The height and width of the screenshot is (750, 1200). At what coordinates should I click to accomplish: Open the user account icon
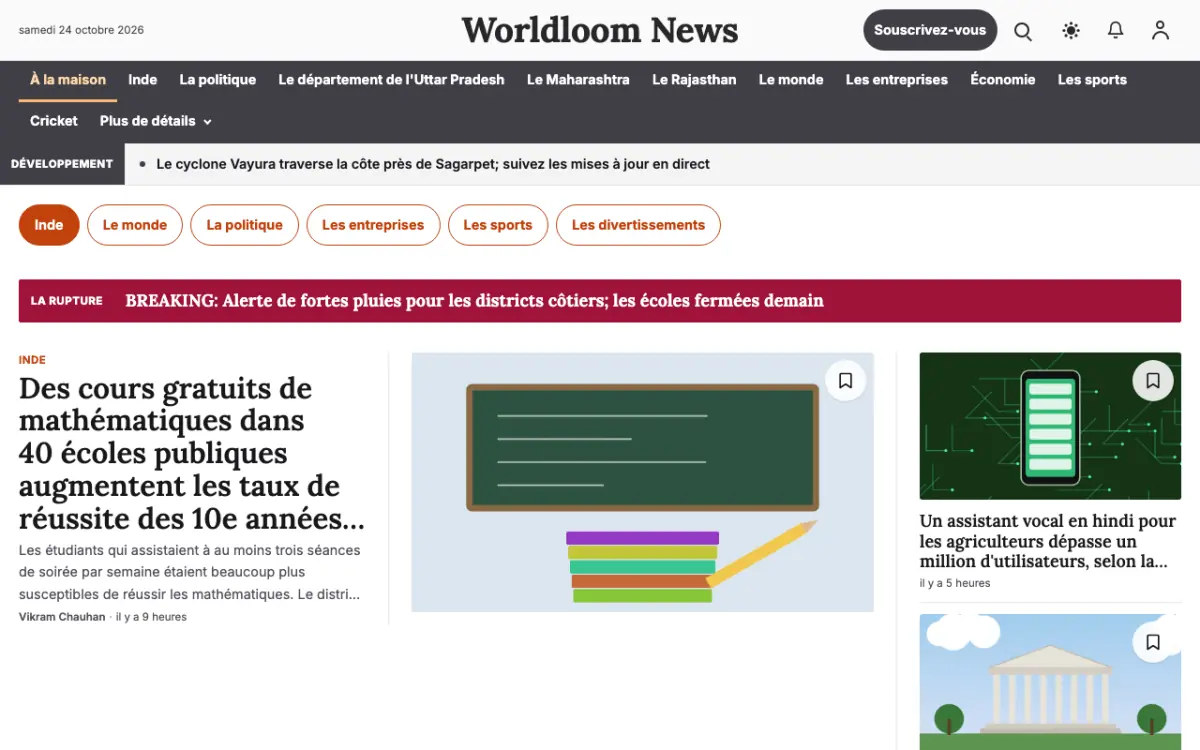point(1160,31)
